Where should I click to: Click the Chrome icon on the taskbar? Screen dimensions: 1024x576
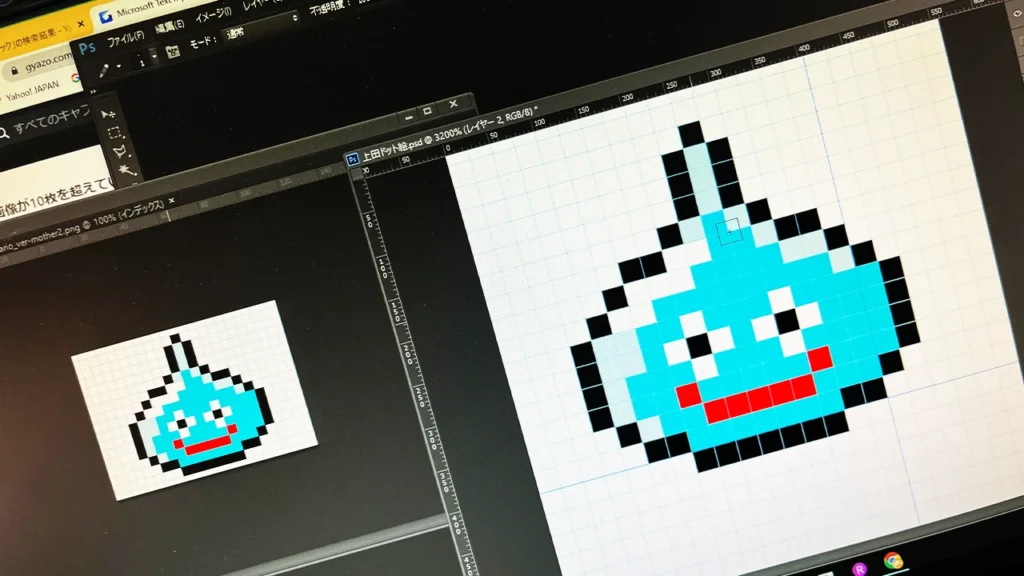click(x=893, y=561)
